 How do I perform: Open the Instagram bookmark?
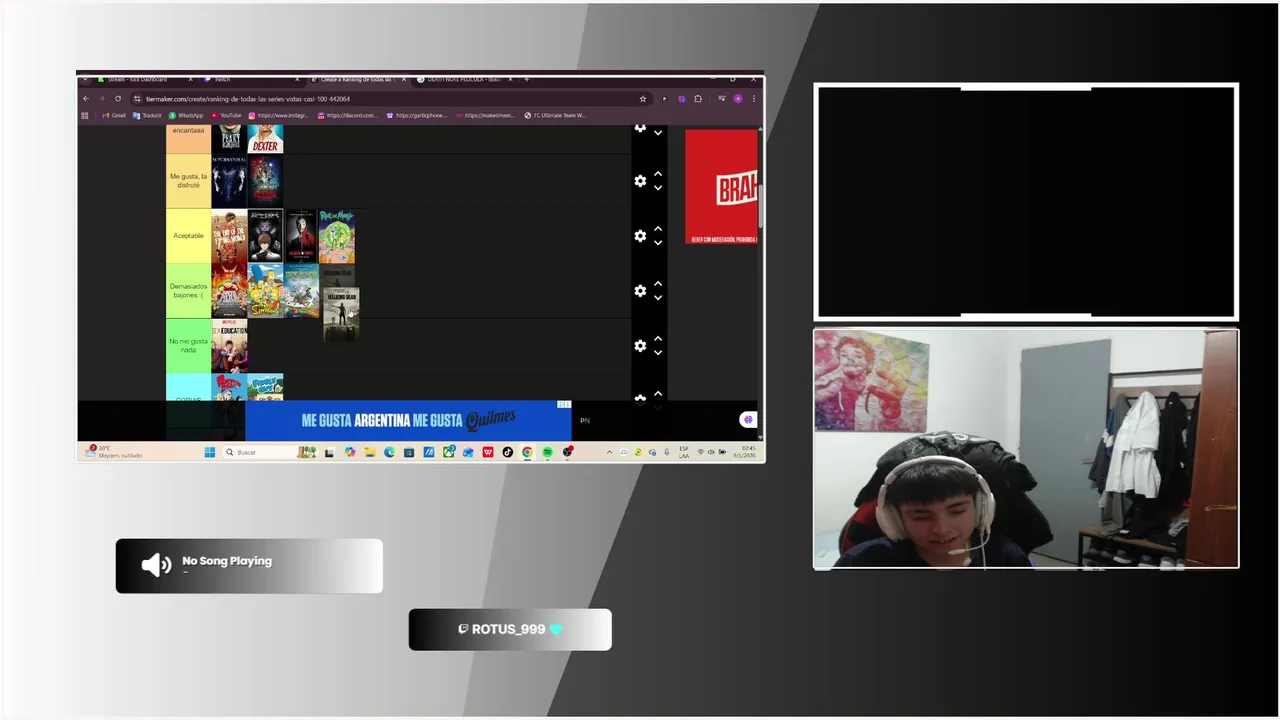(x=279, y=115)
